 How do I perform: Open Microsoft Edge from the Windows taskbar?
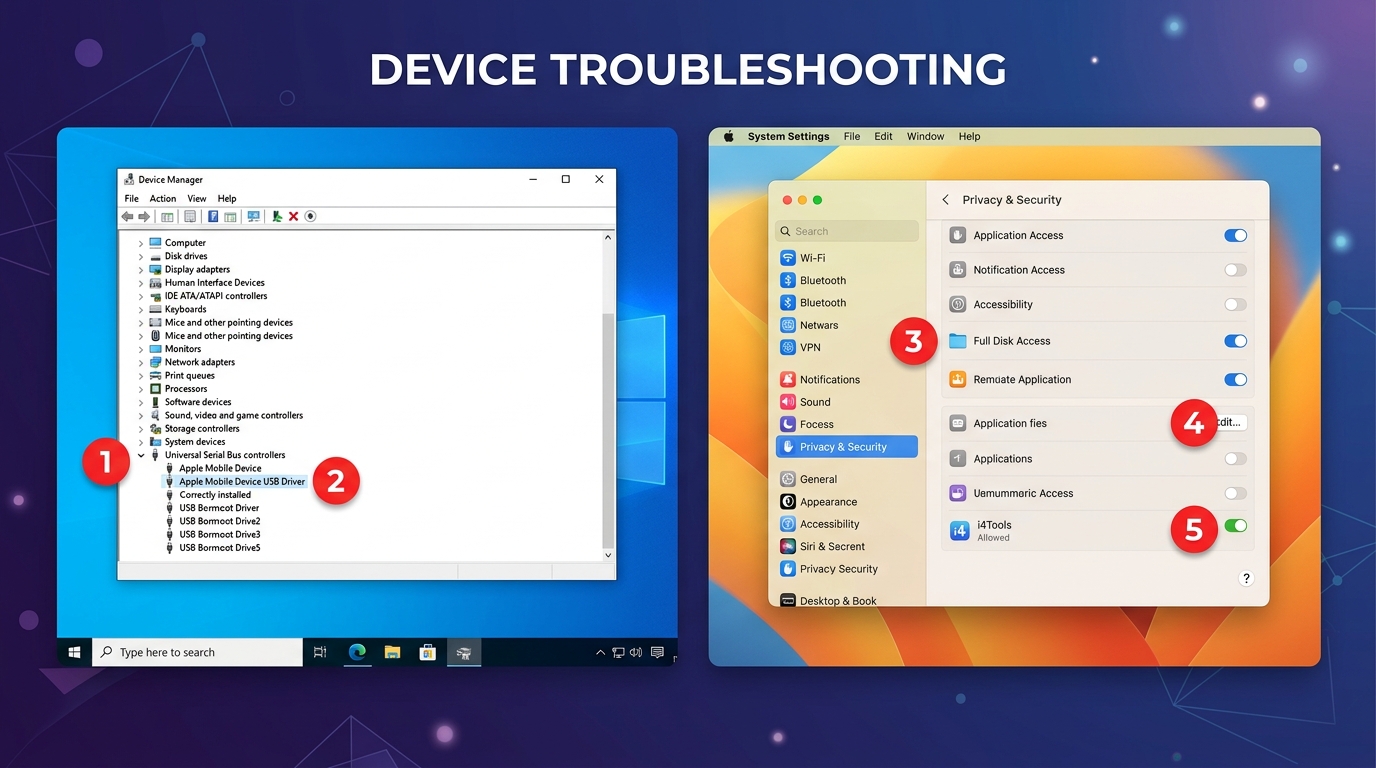point(357,652)
